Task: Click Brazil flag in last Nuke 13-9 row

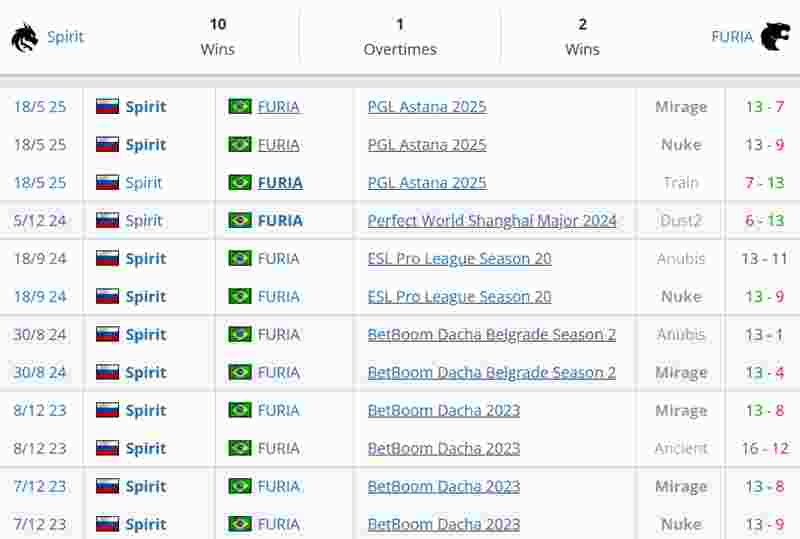Action: [x=240, y=524]
